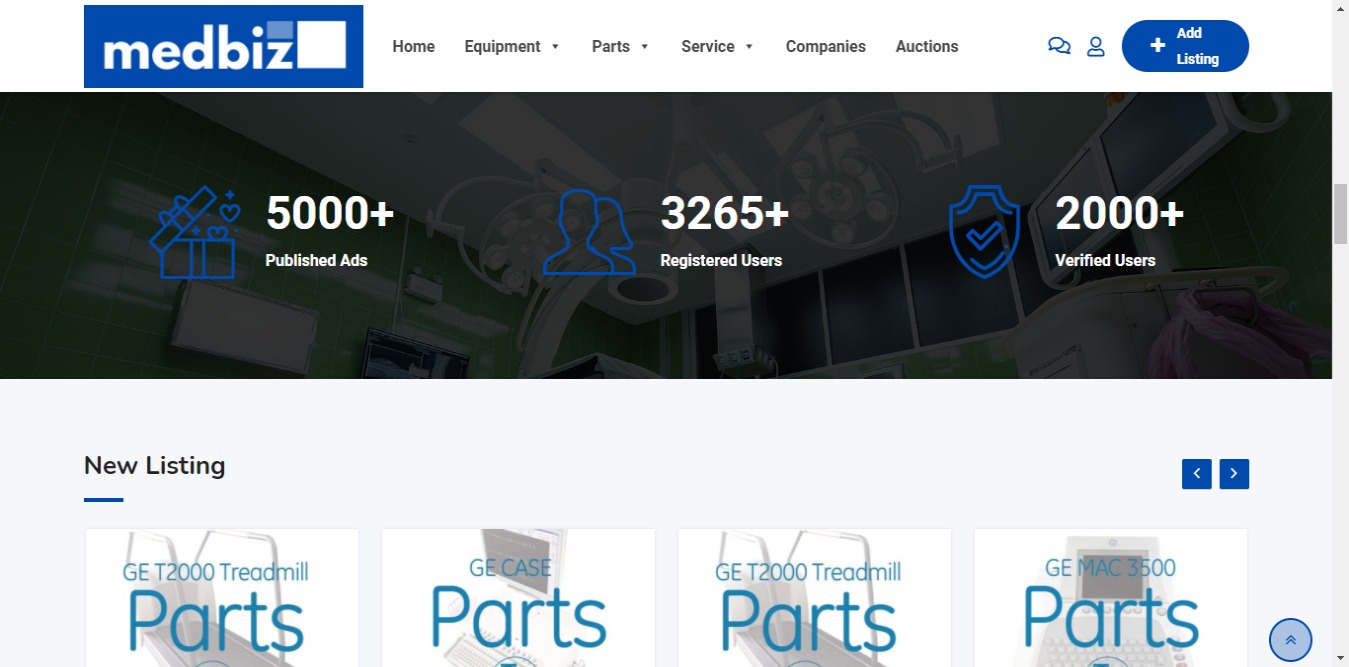1349x667 pixels.
Task: Go to previous New Listing slide
Action: [1196, 474]
